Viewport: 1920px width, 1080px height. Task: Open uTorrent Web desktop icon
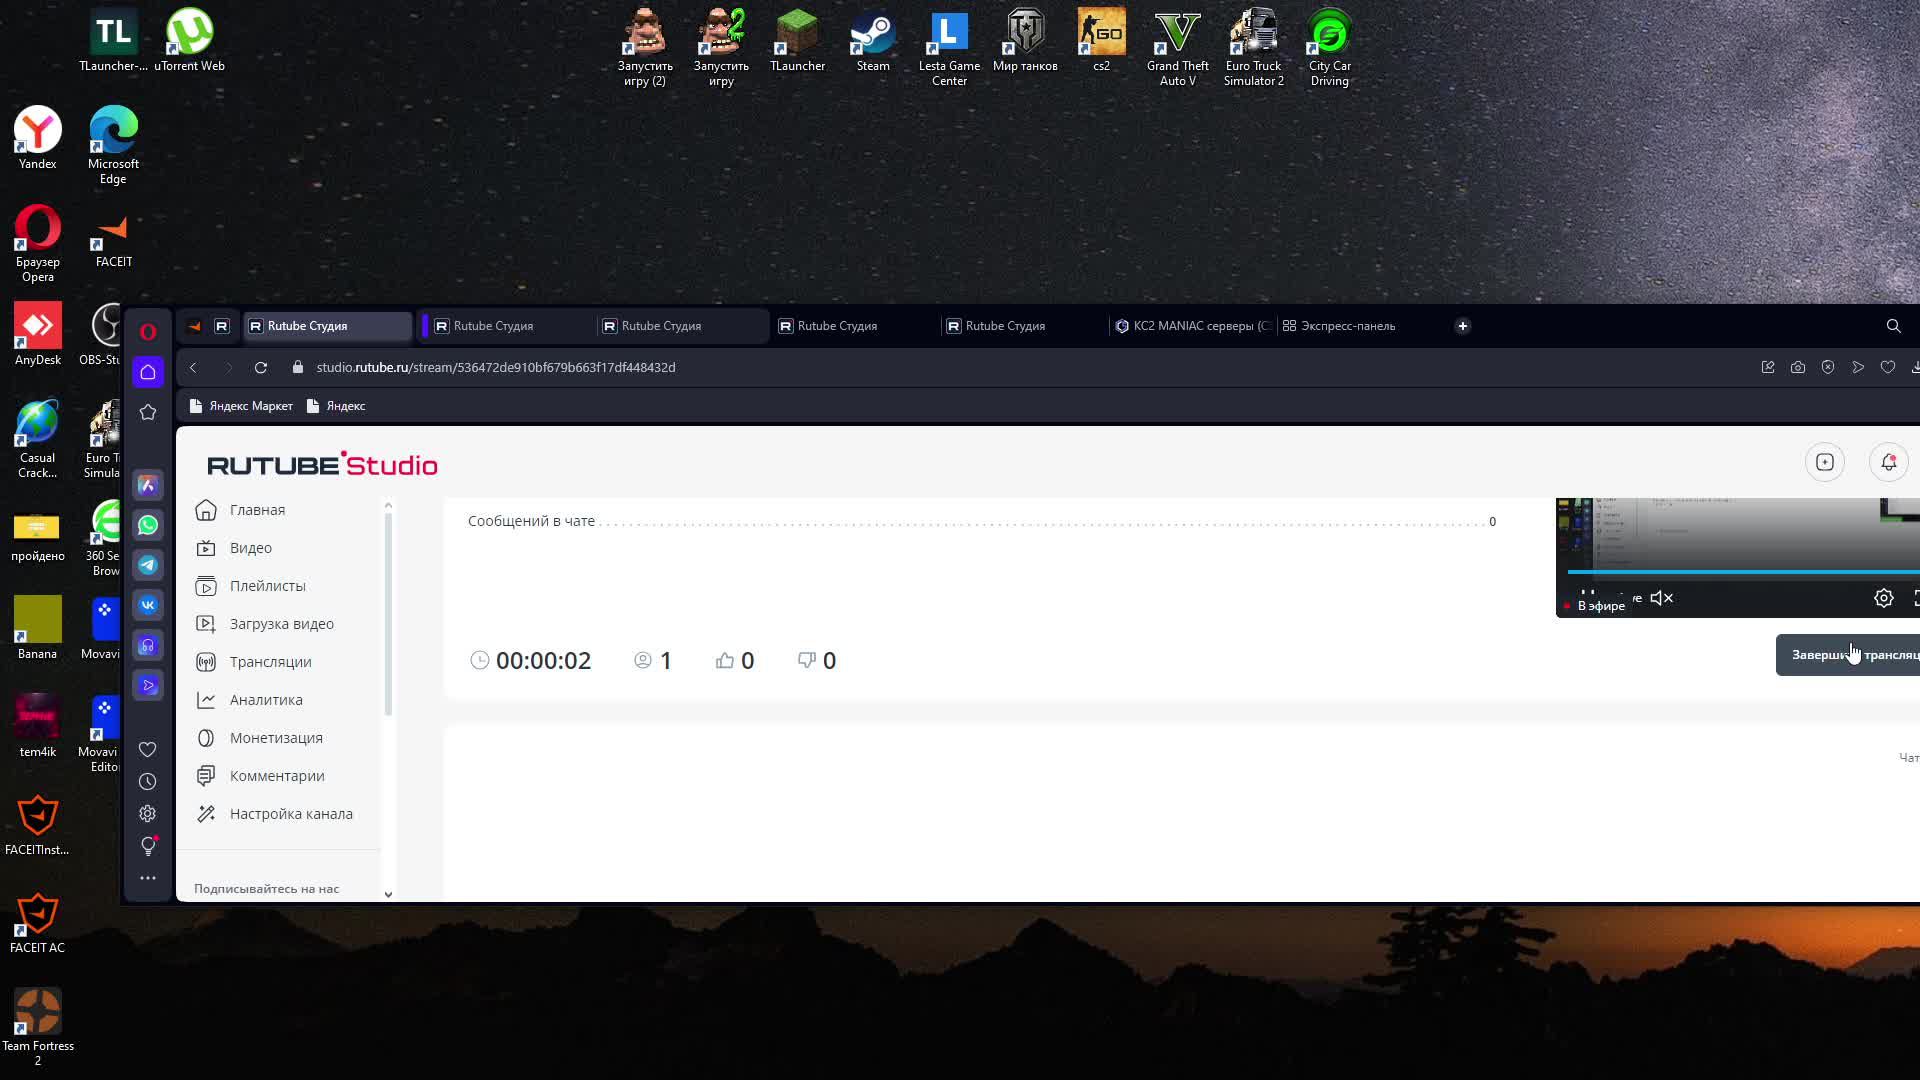tap(189, 42)
